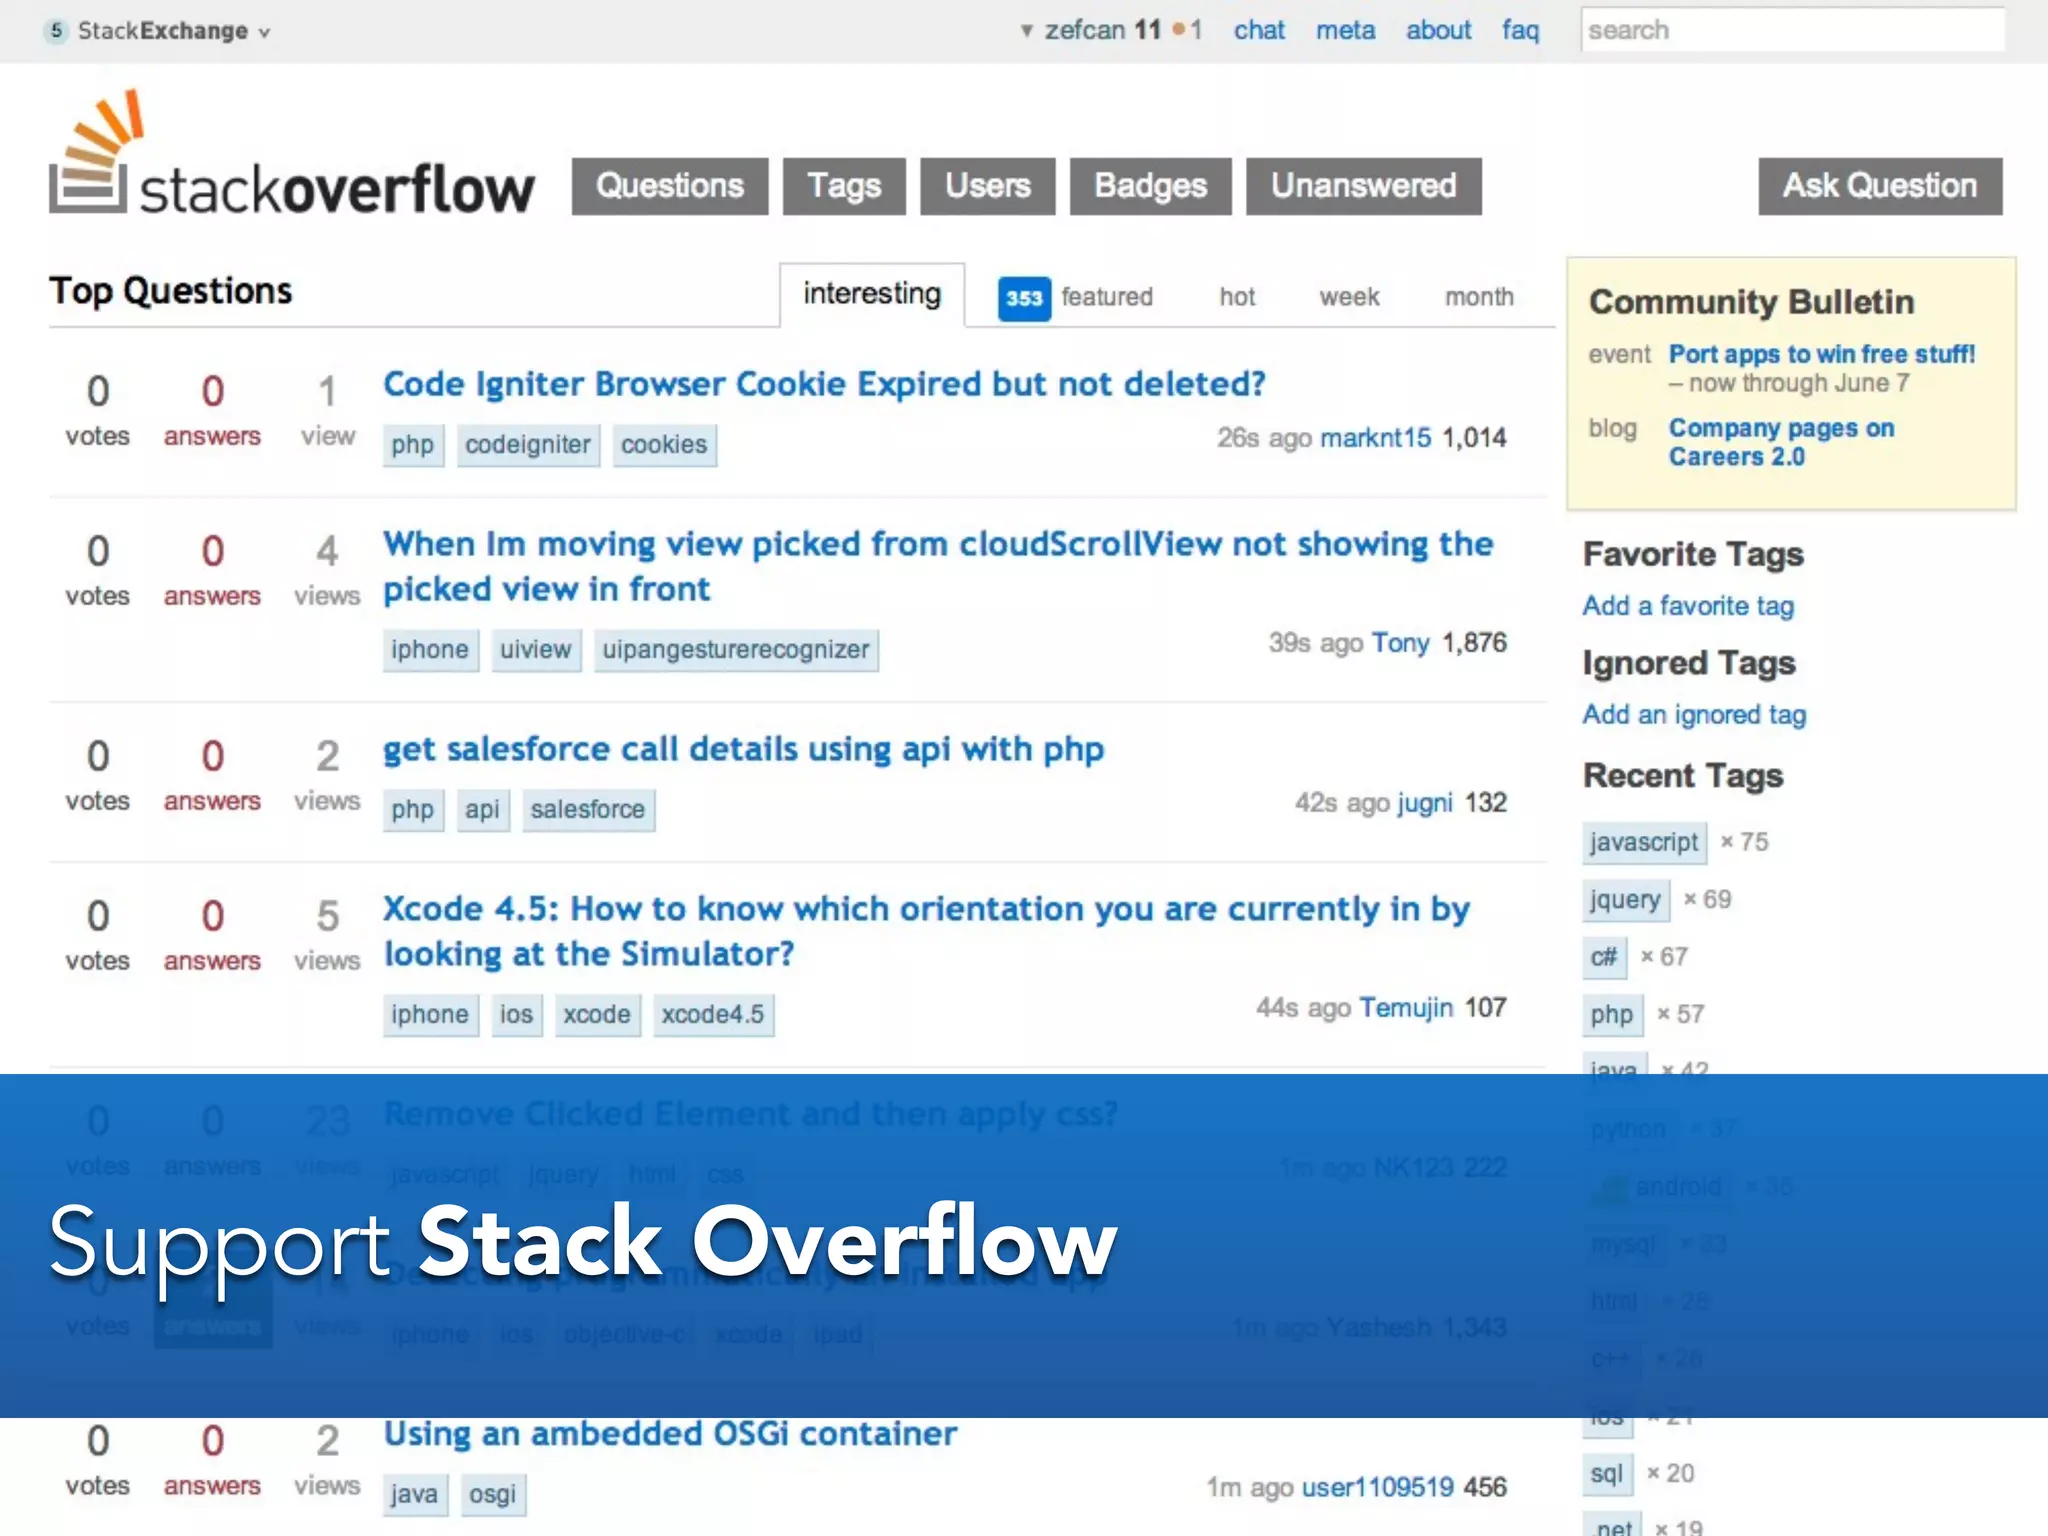Image resolution: width=2048 pixels, height=1536 pixels.
Task: Switch to the hot tab
Action: click(1237, 297)
